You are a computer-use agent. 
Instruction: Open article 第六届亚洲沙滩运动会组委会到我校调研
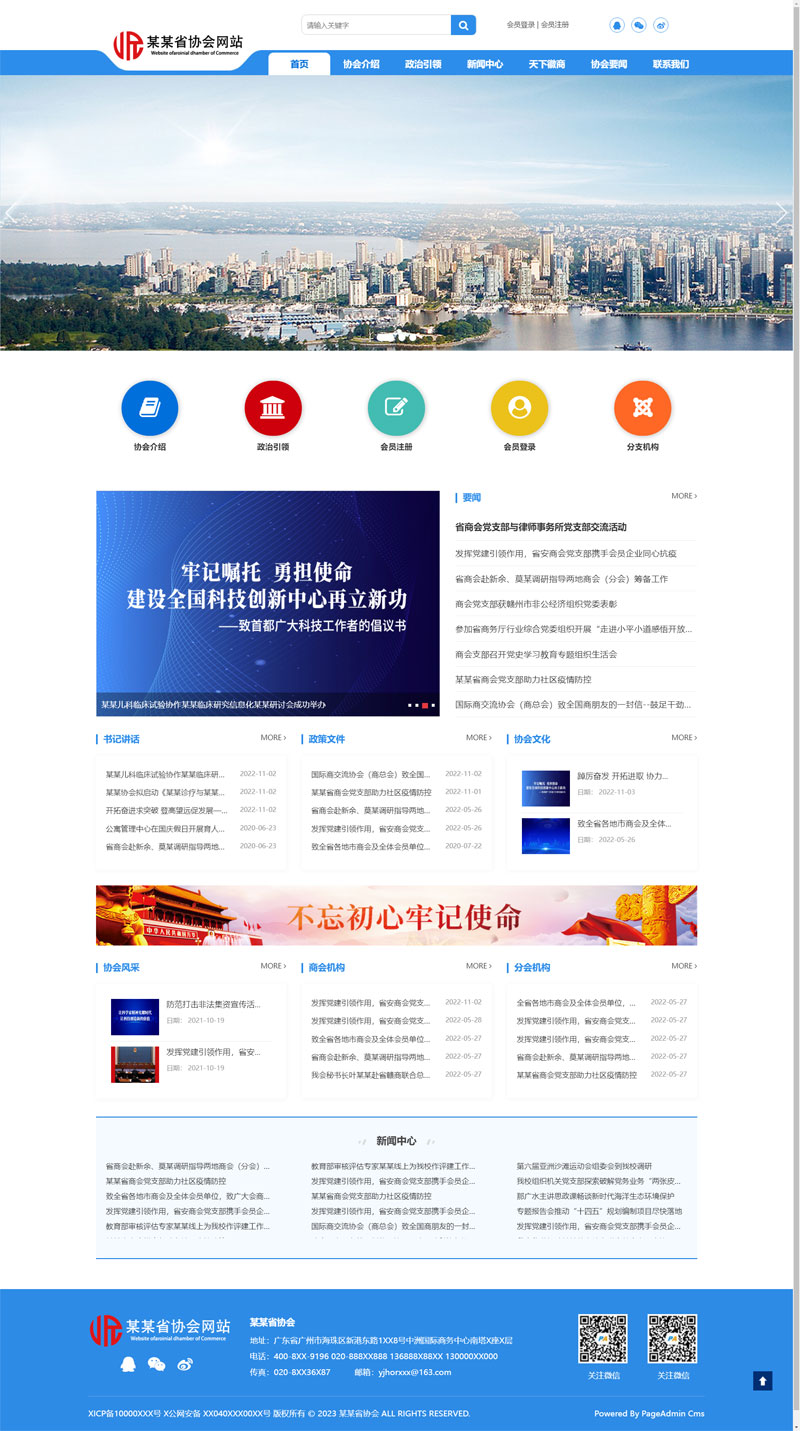(584, 1166)
